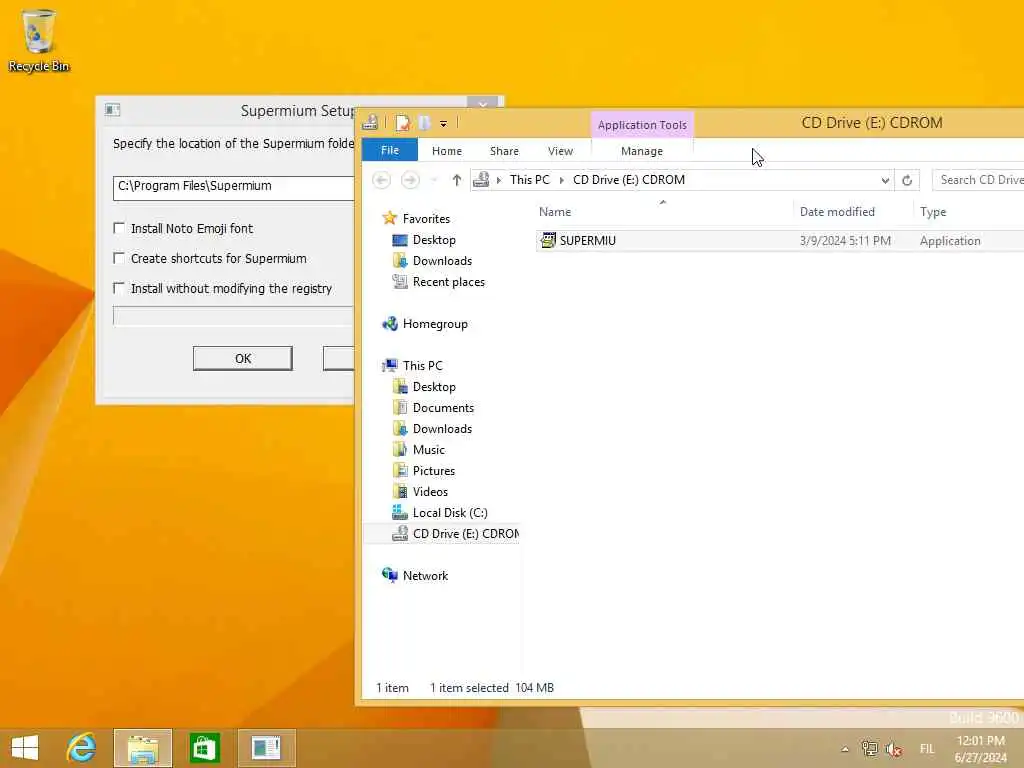
Task: Open the Windows Start button
Action: point(25,748)
